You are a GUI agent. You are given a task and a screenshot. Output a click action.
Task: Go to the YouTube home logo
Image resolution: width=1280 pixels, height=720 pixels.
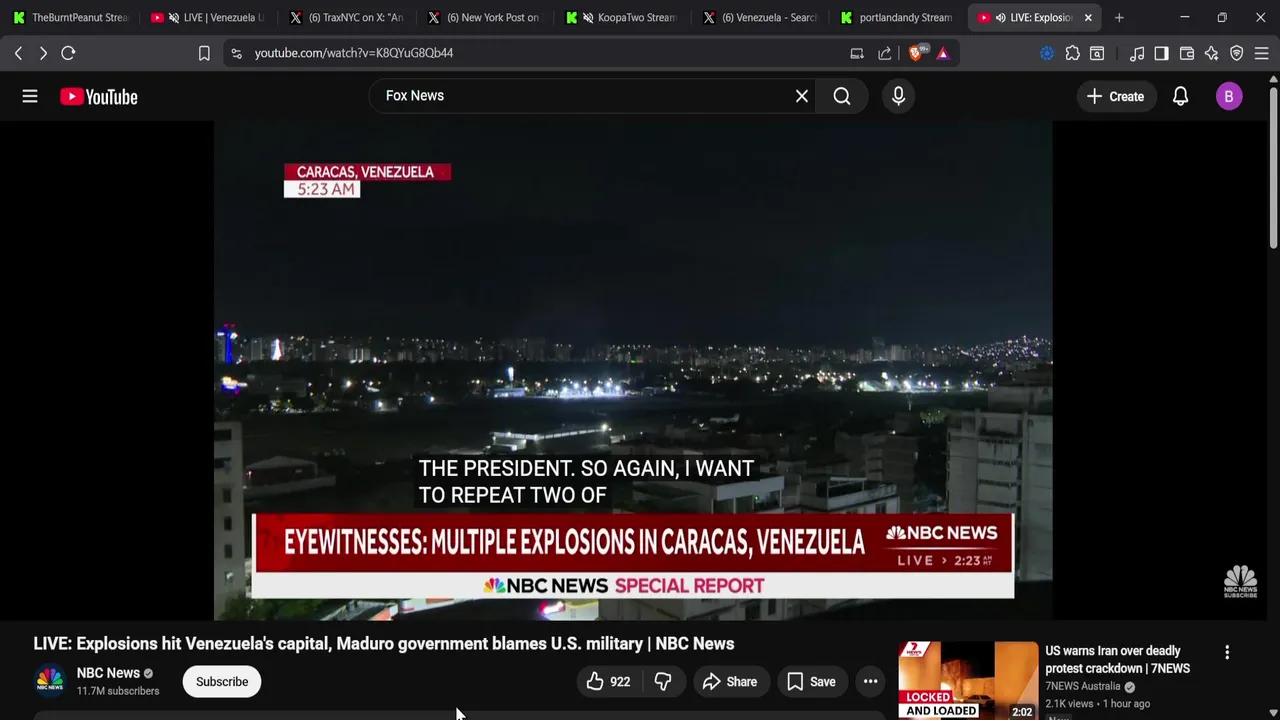[x=98, y=96]
